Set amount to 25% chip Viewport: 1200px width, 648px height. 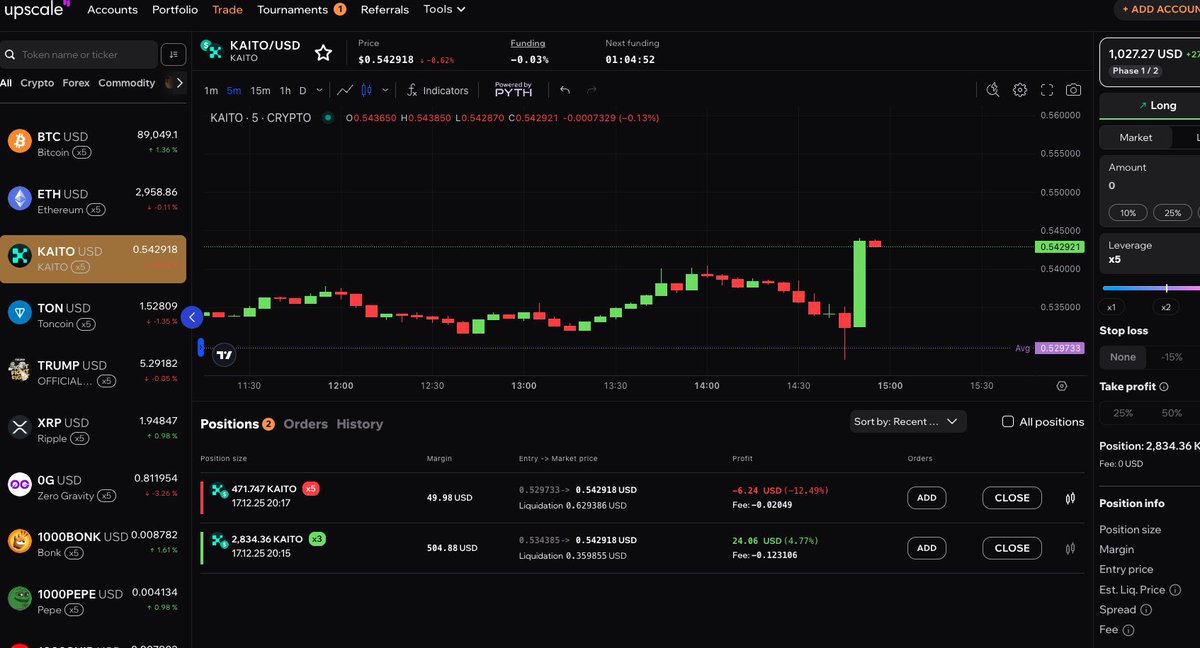[1173, 213]
